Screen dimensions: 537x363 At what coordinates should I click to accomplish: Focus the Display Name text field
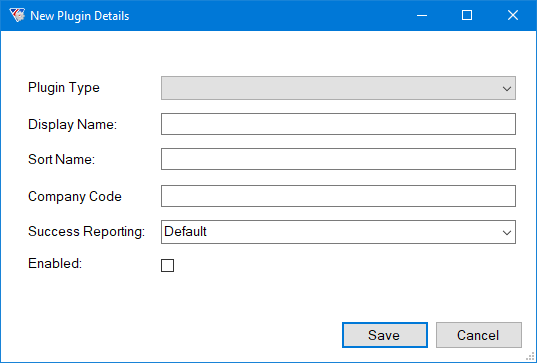(x=338, y=124)
